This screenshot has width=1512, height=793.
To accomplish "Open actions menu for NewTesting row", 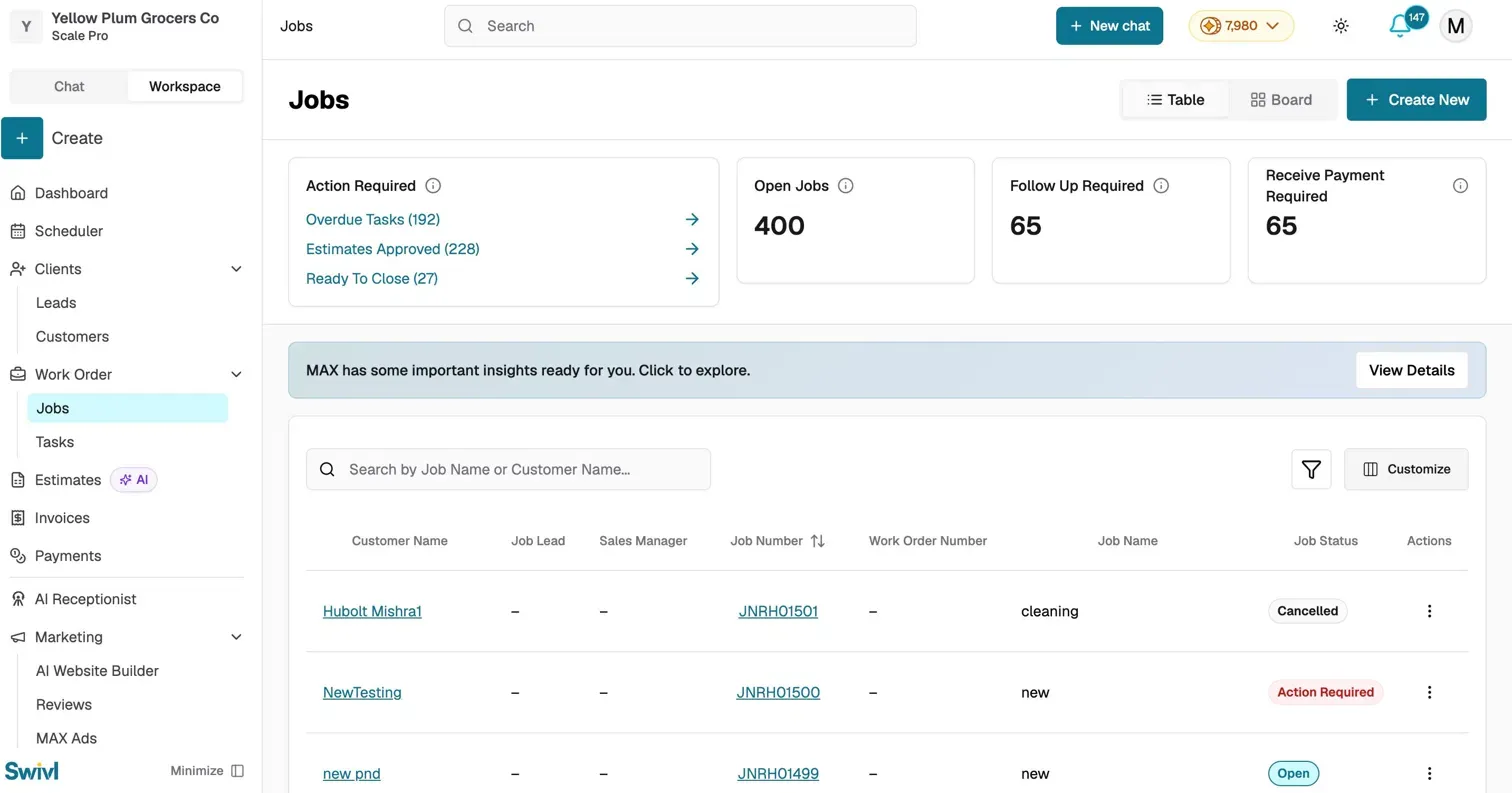I will 1429,692.
